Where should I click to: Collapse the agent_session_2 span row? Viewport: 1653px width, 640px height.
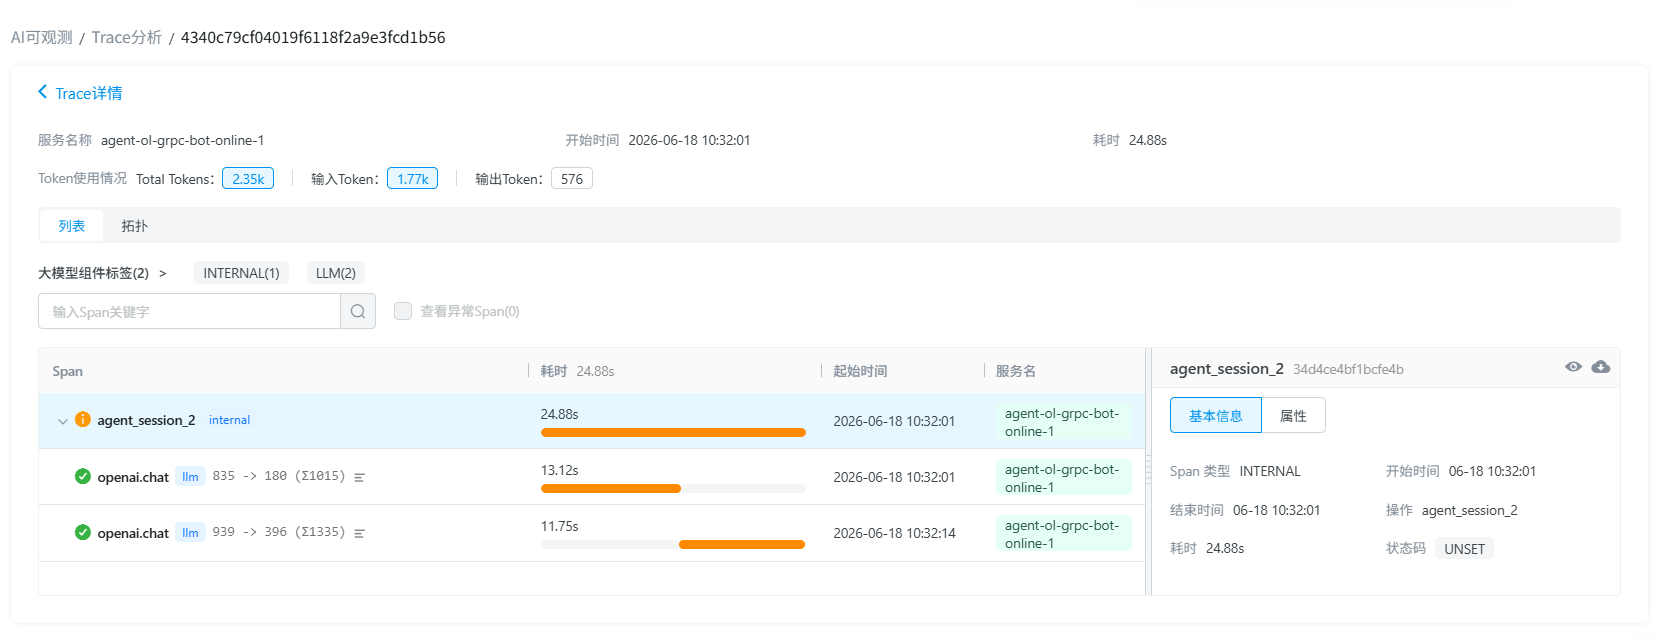(62, 421)
